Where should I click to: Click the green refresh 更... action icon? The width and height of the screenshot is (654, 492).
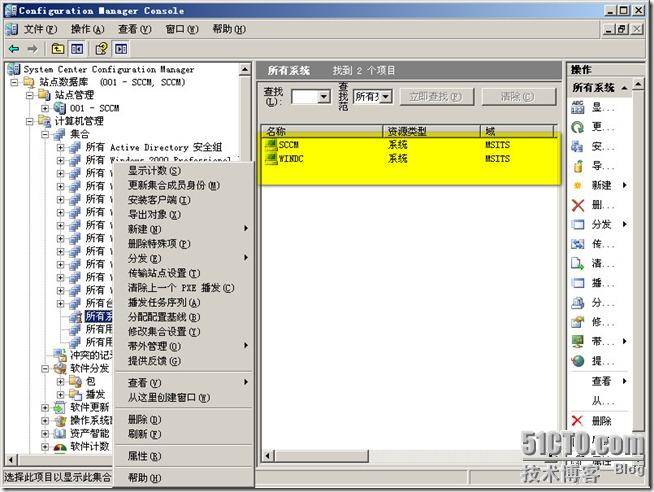pos(578,127)
